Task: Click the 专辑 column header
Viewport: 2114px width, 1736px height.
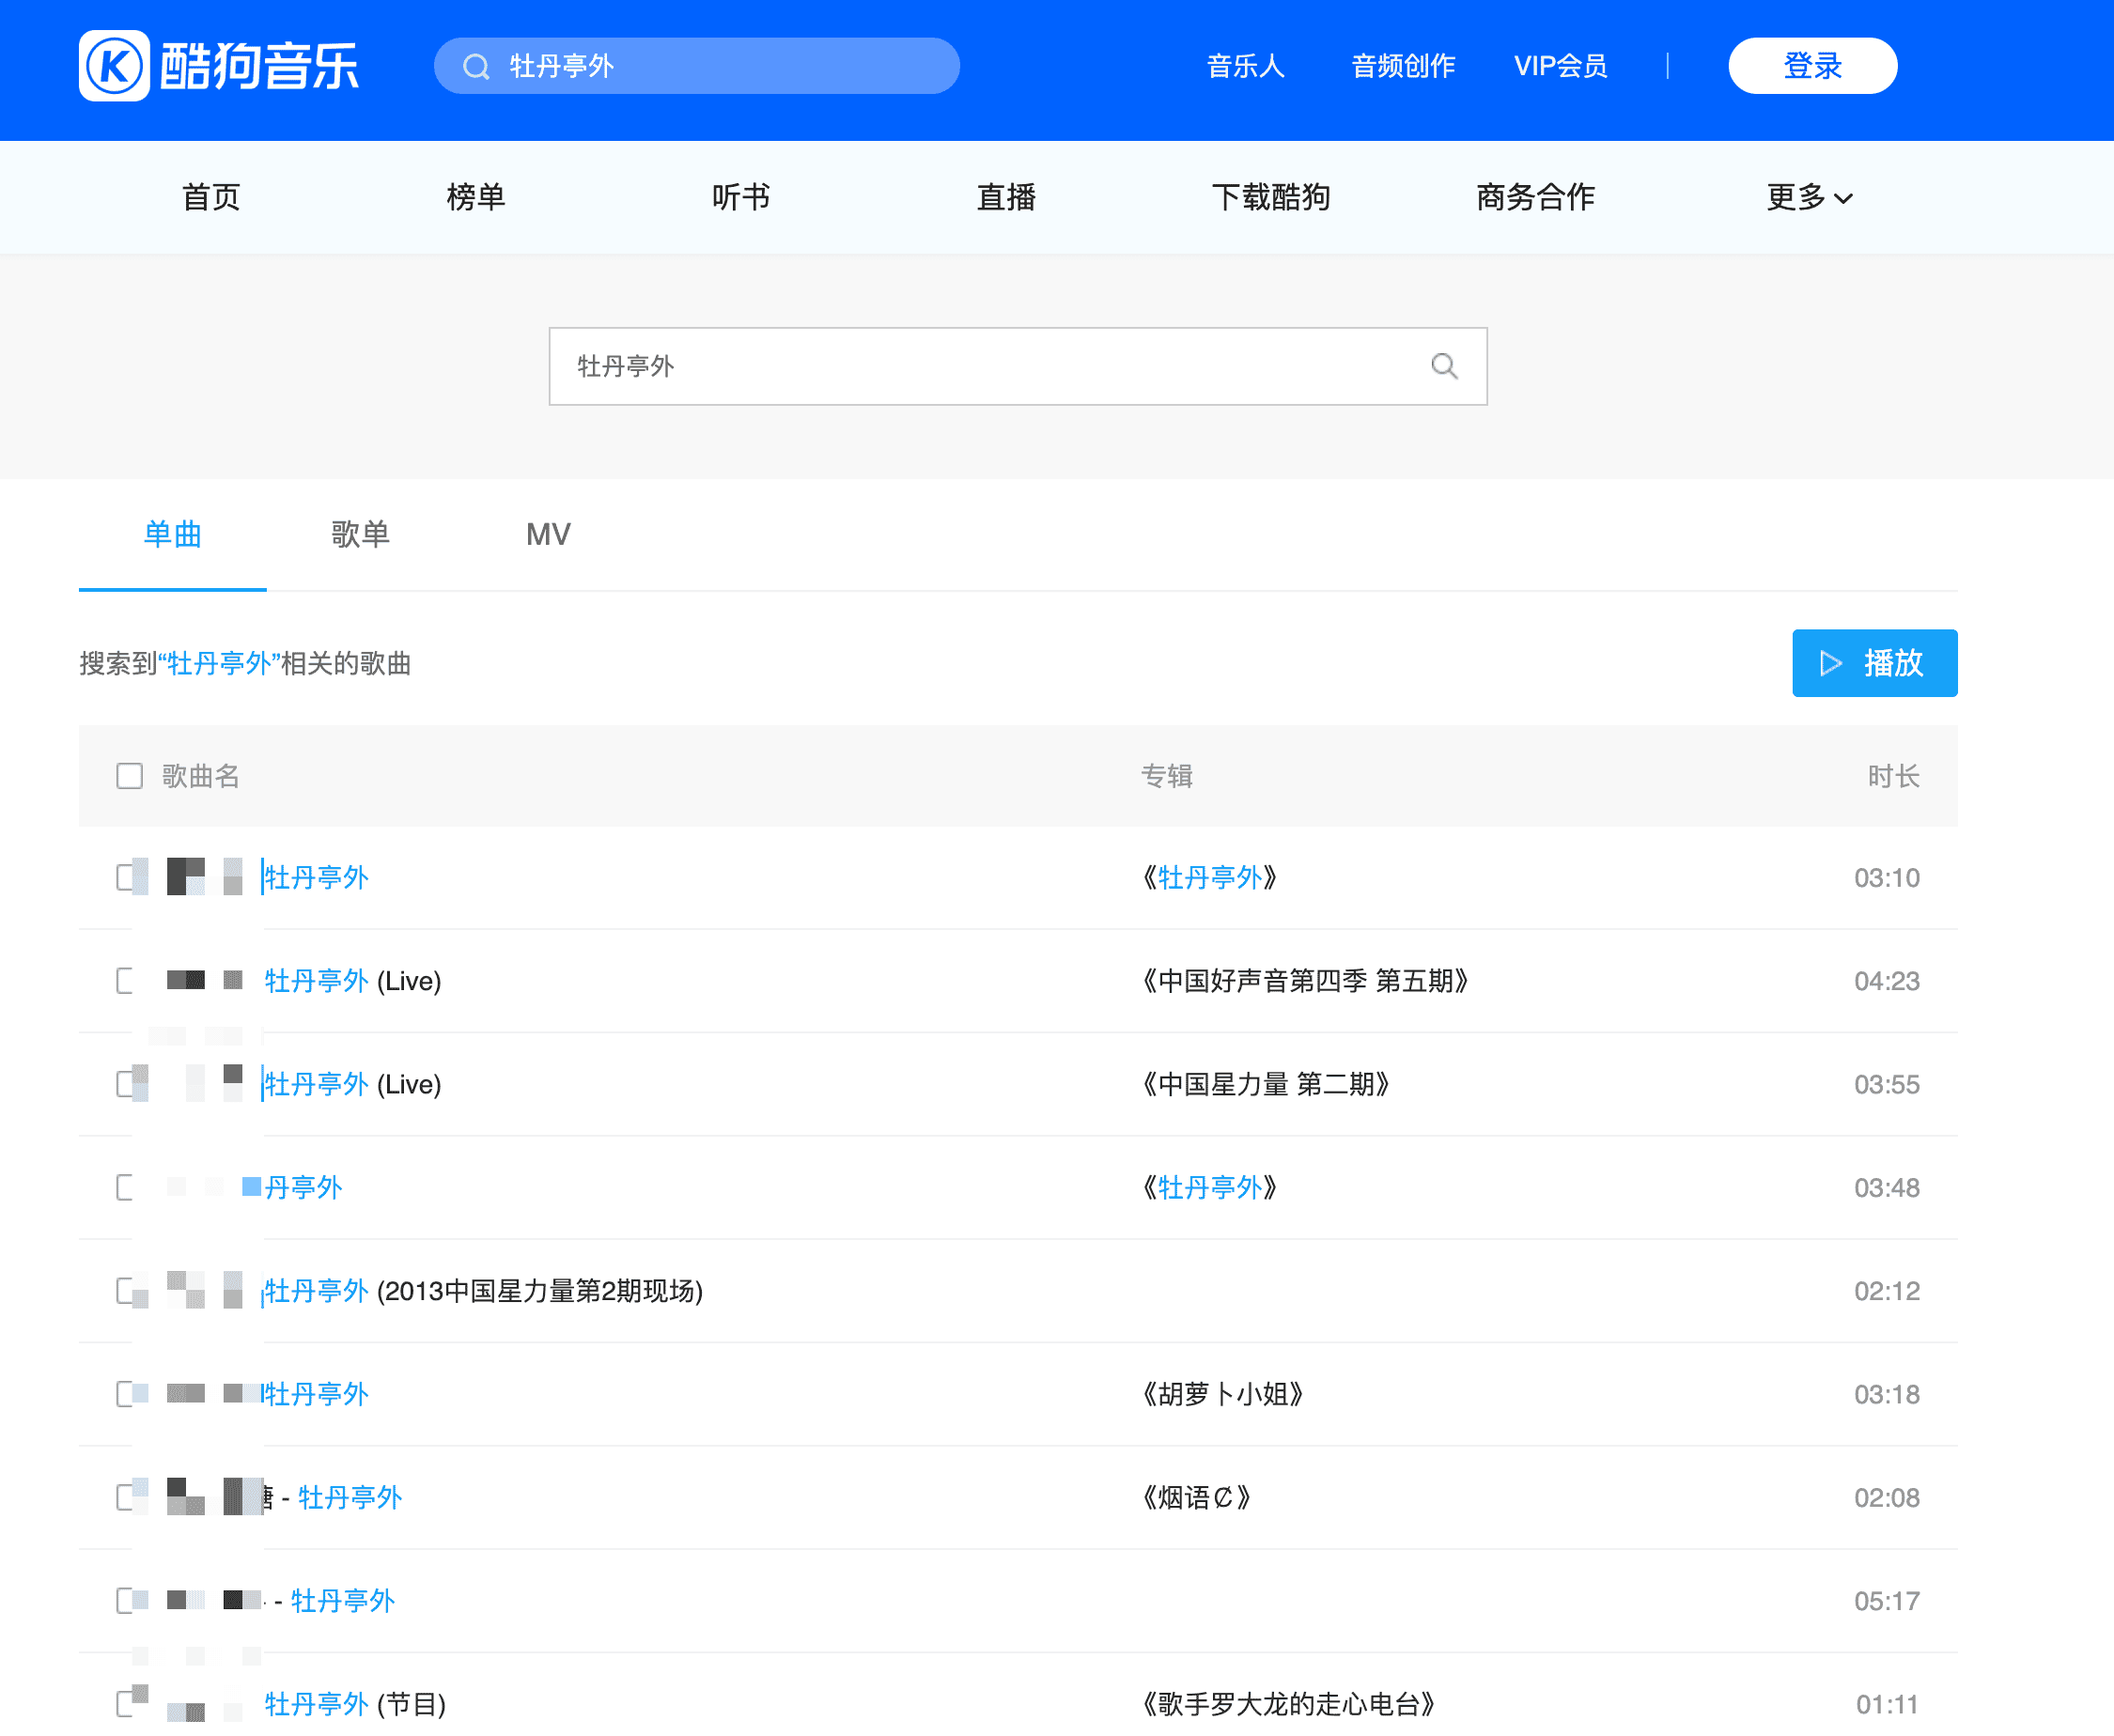Action: point(1167,776)
